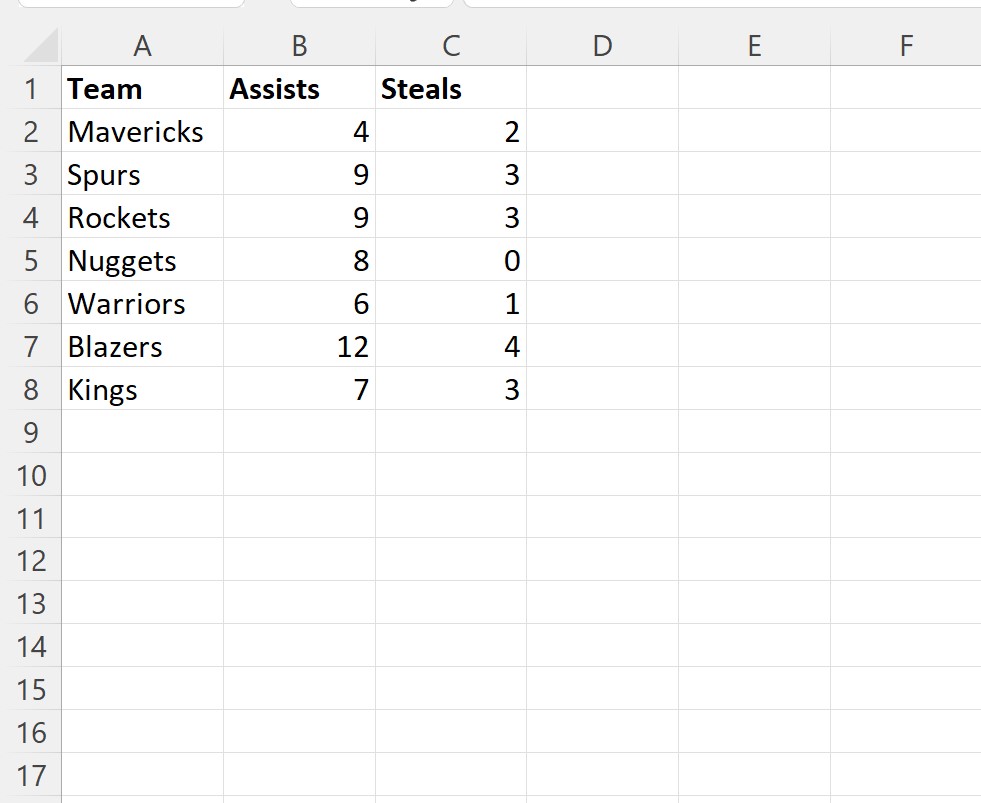
Task: Select the Blazers cell
Action: point(143,346)
